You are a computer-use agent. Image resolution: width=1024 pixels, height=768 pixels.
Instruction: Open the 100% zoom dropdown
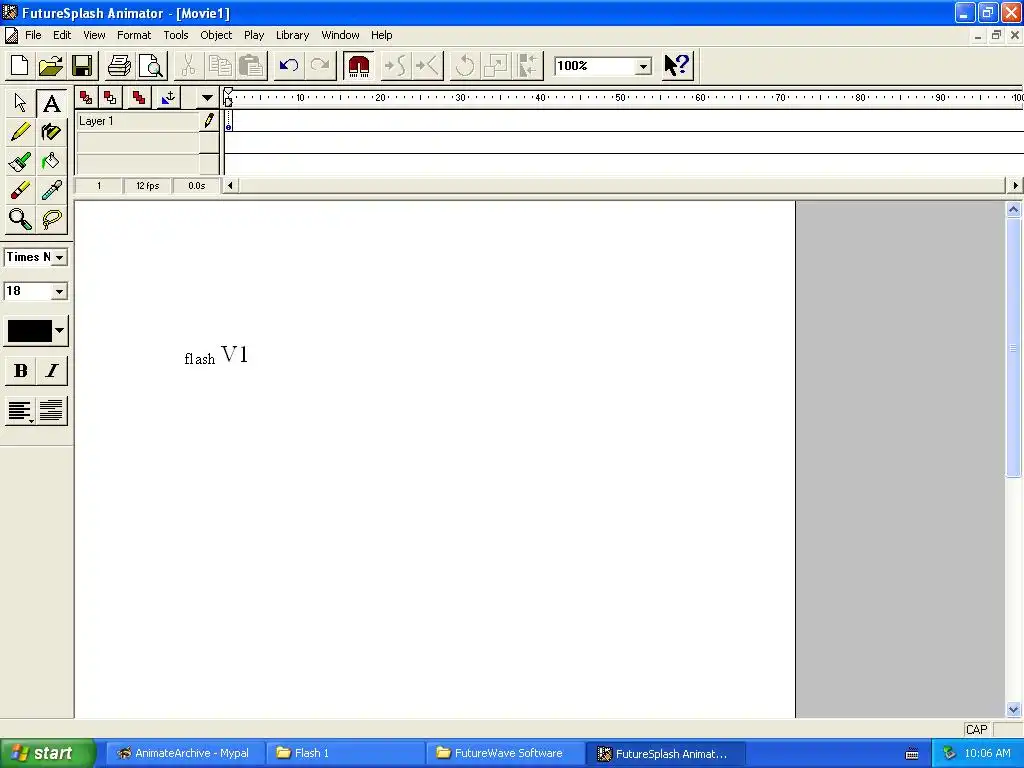(643, 66)
